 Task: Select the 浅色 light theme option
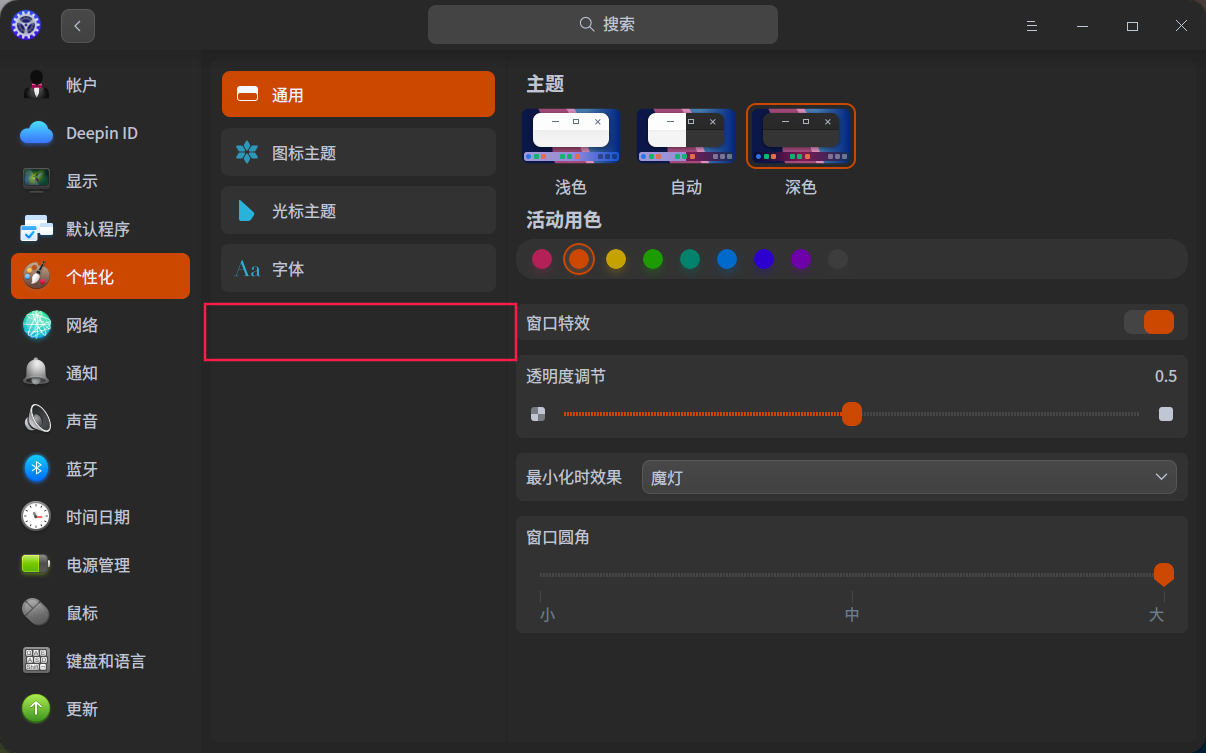pyautogui.click(x=570, y=136)
